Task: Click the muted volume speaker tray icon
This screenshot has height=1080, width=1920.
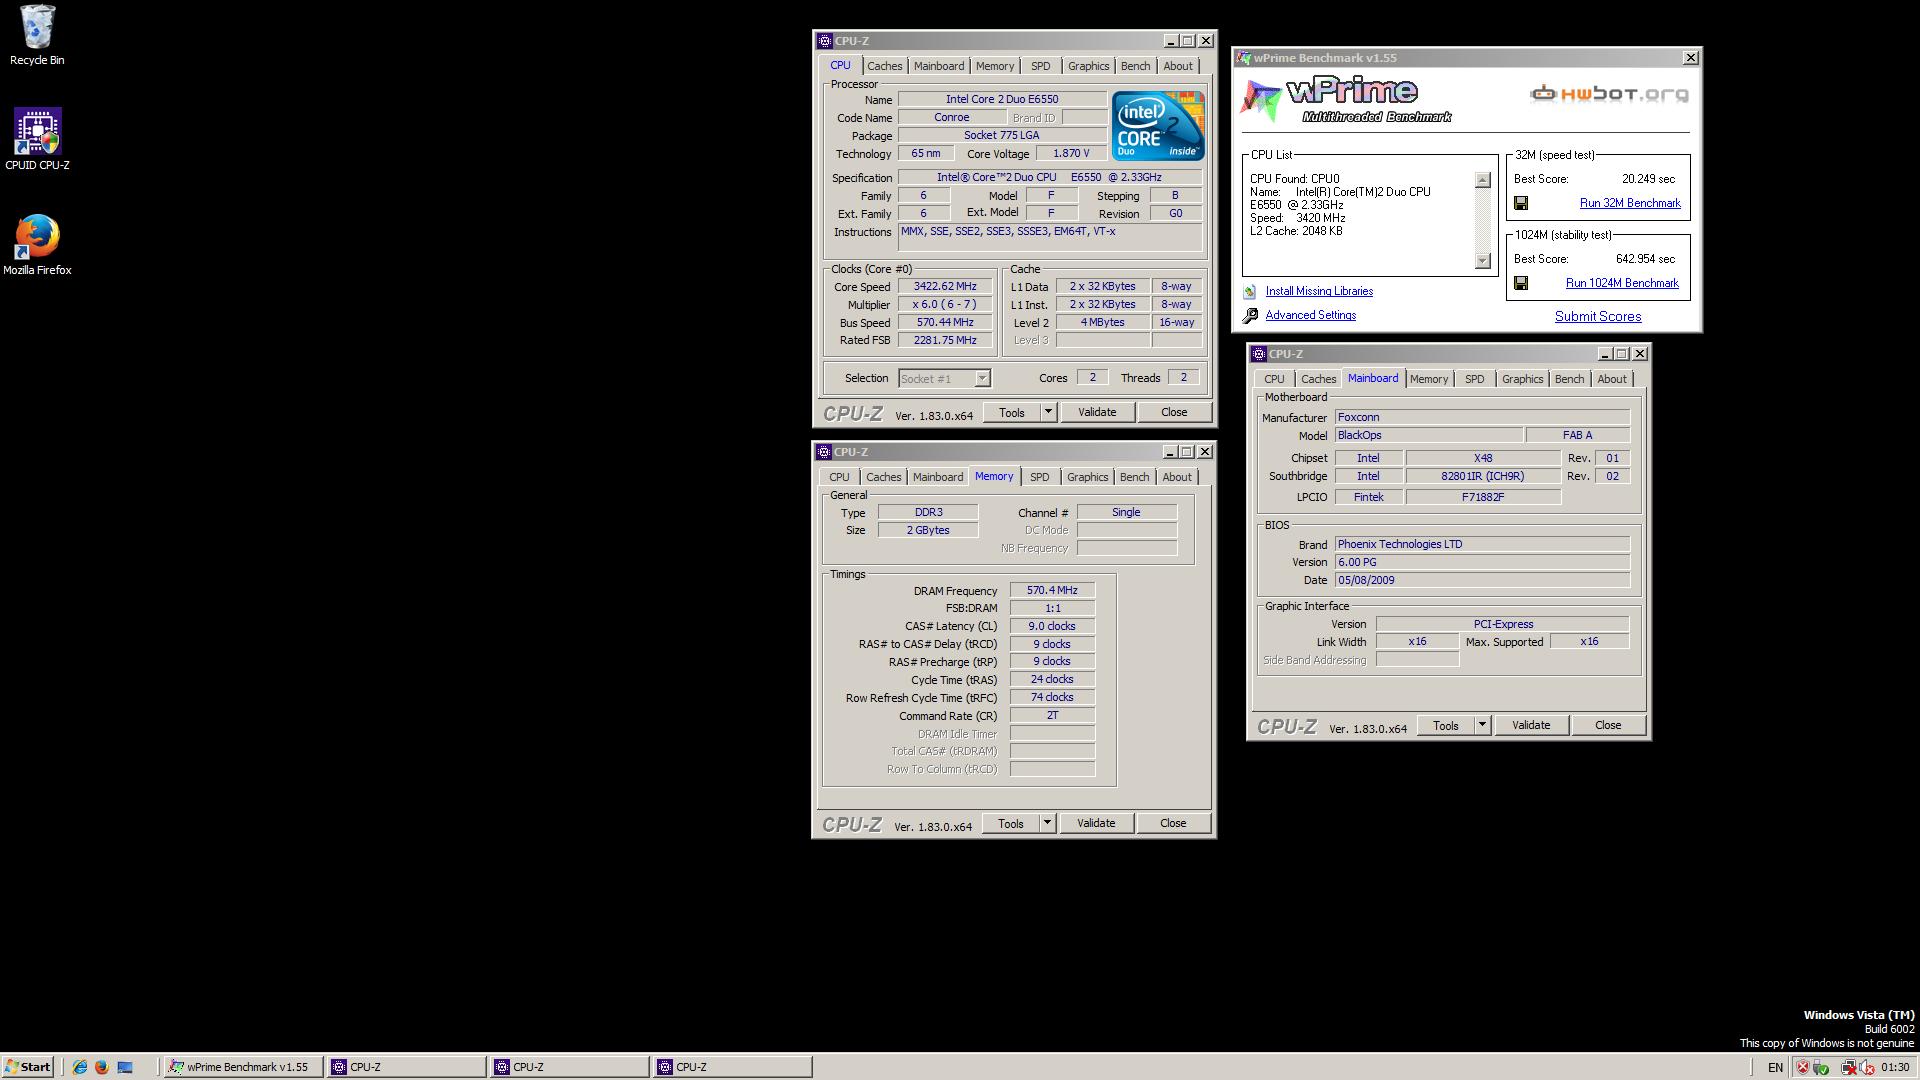Action: [1866, 1067]
